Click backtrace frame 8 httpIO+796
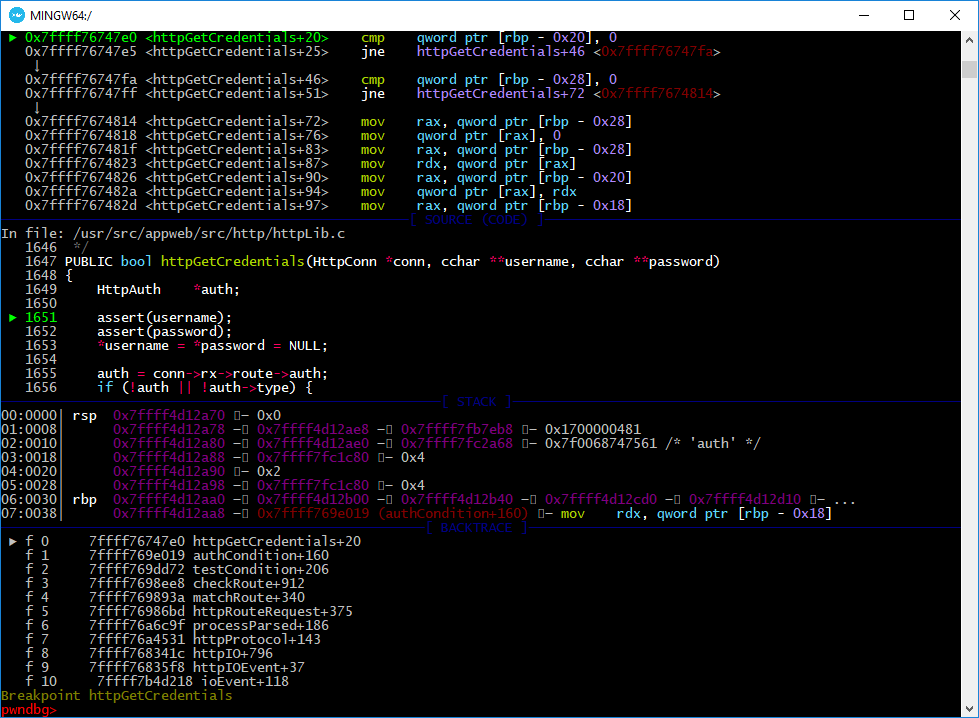The image size is (979, 718). click(149, 654)
